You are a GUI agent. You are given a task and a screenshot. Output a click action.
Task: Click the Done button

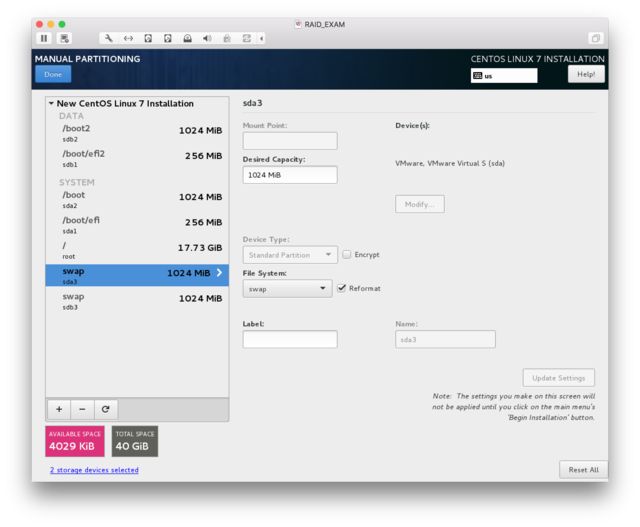(53, 74)
